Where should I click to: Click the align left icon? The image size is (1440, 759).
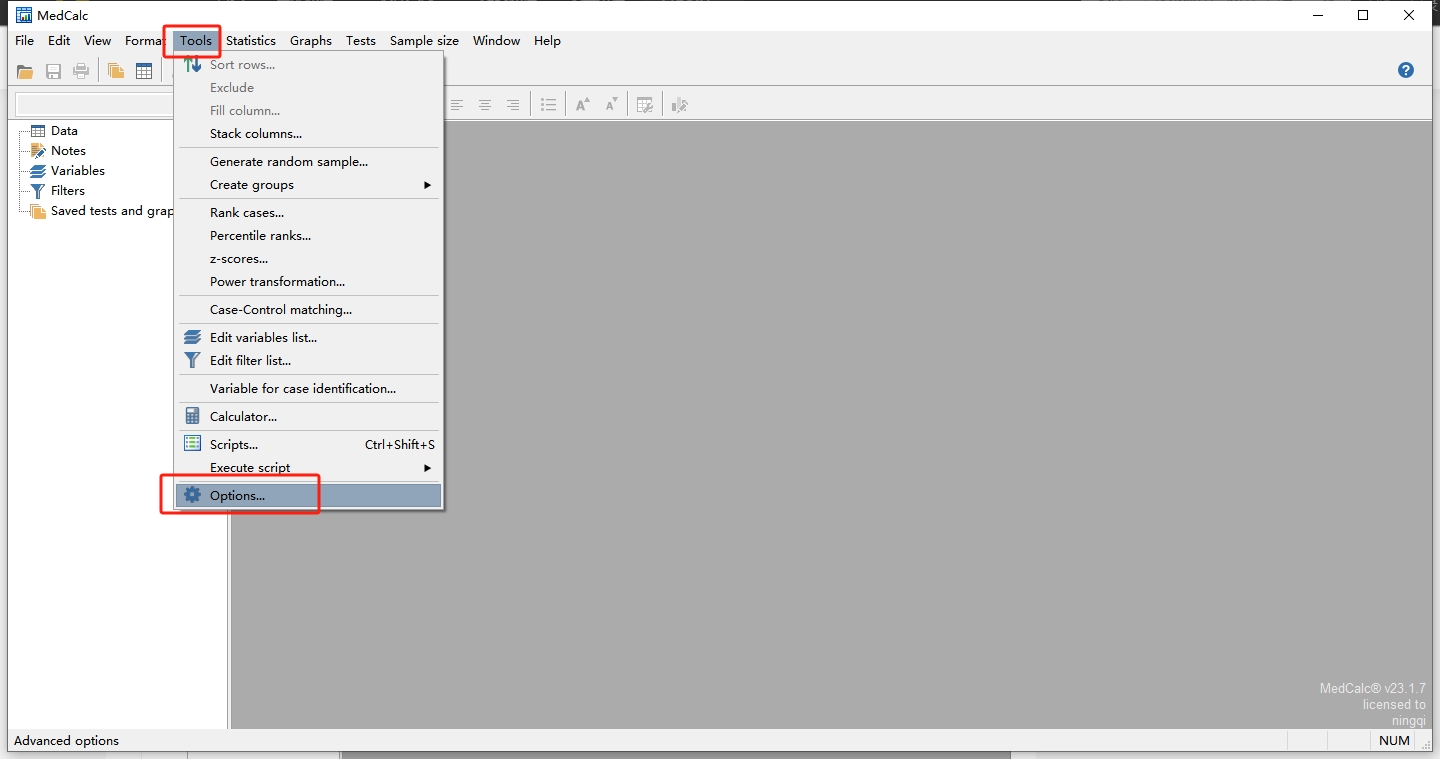click(457, 105)
